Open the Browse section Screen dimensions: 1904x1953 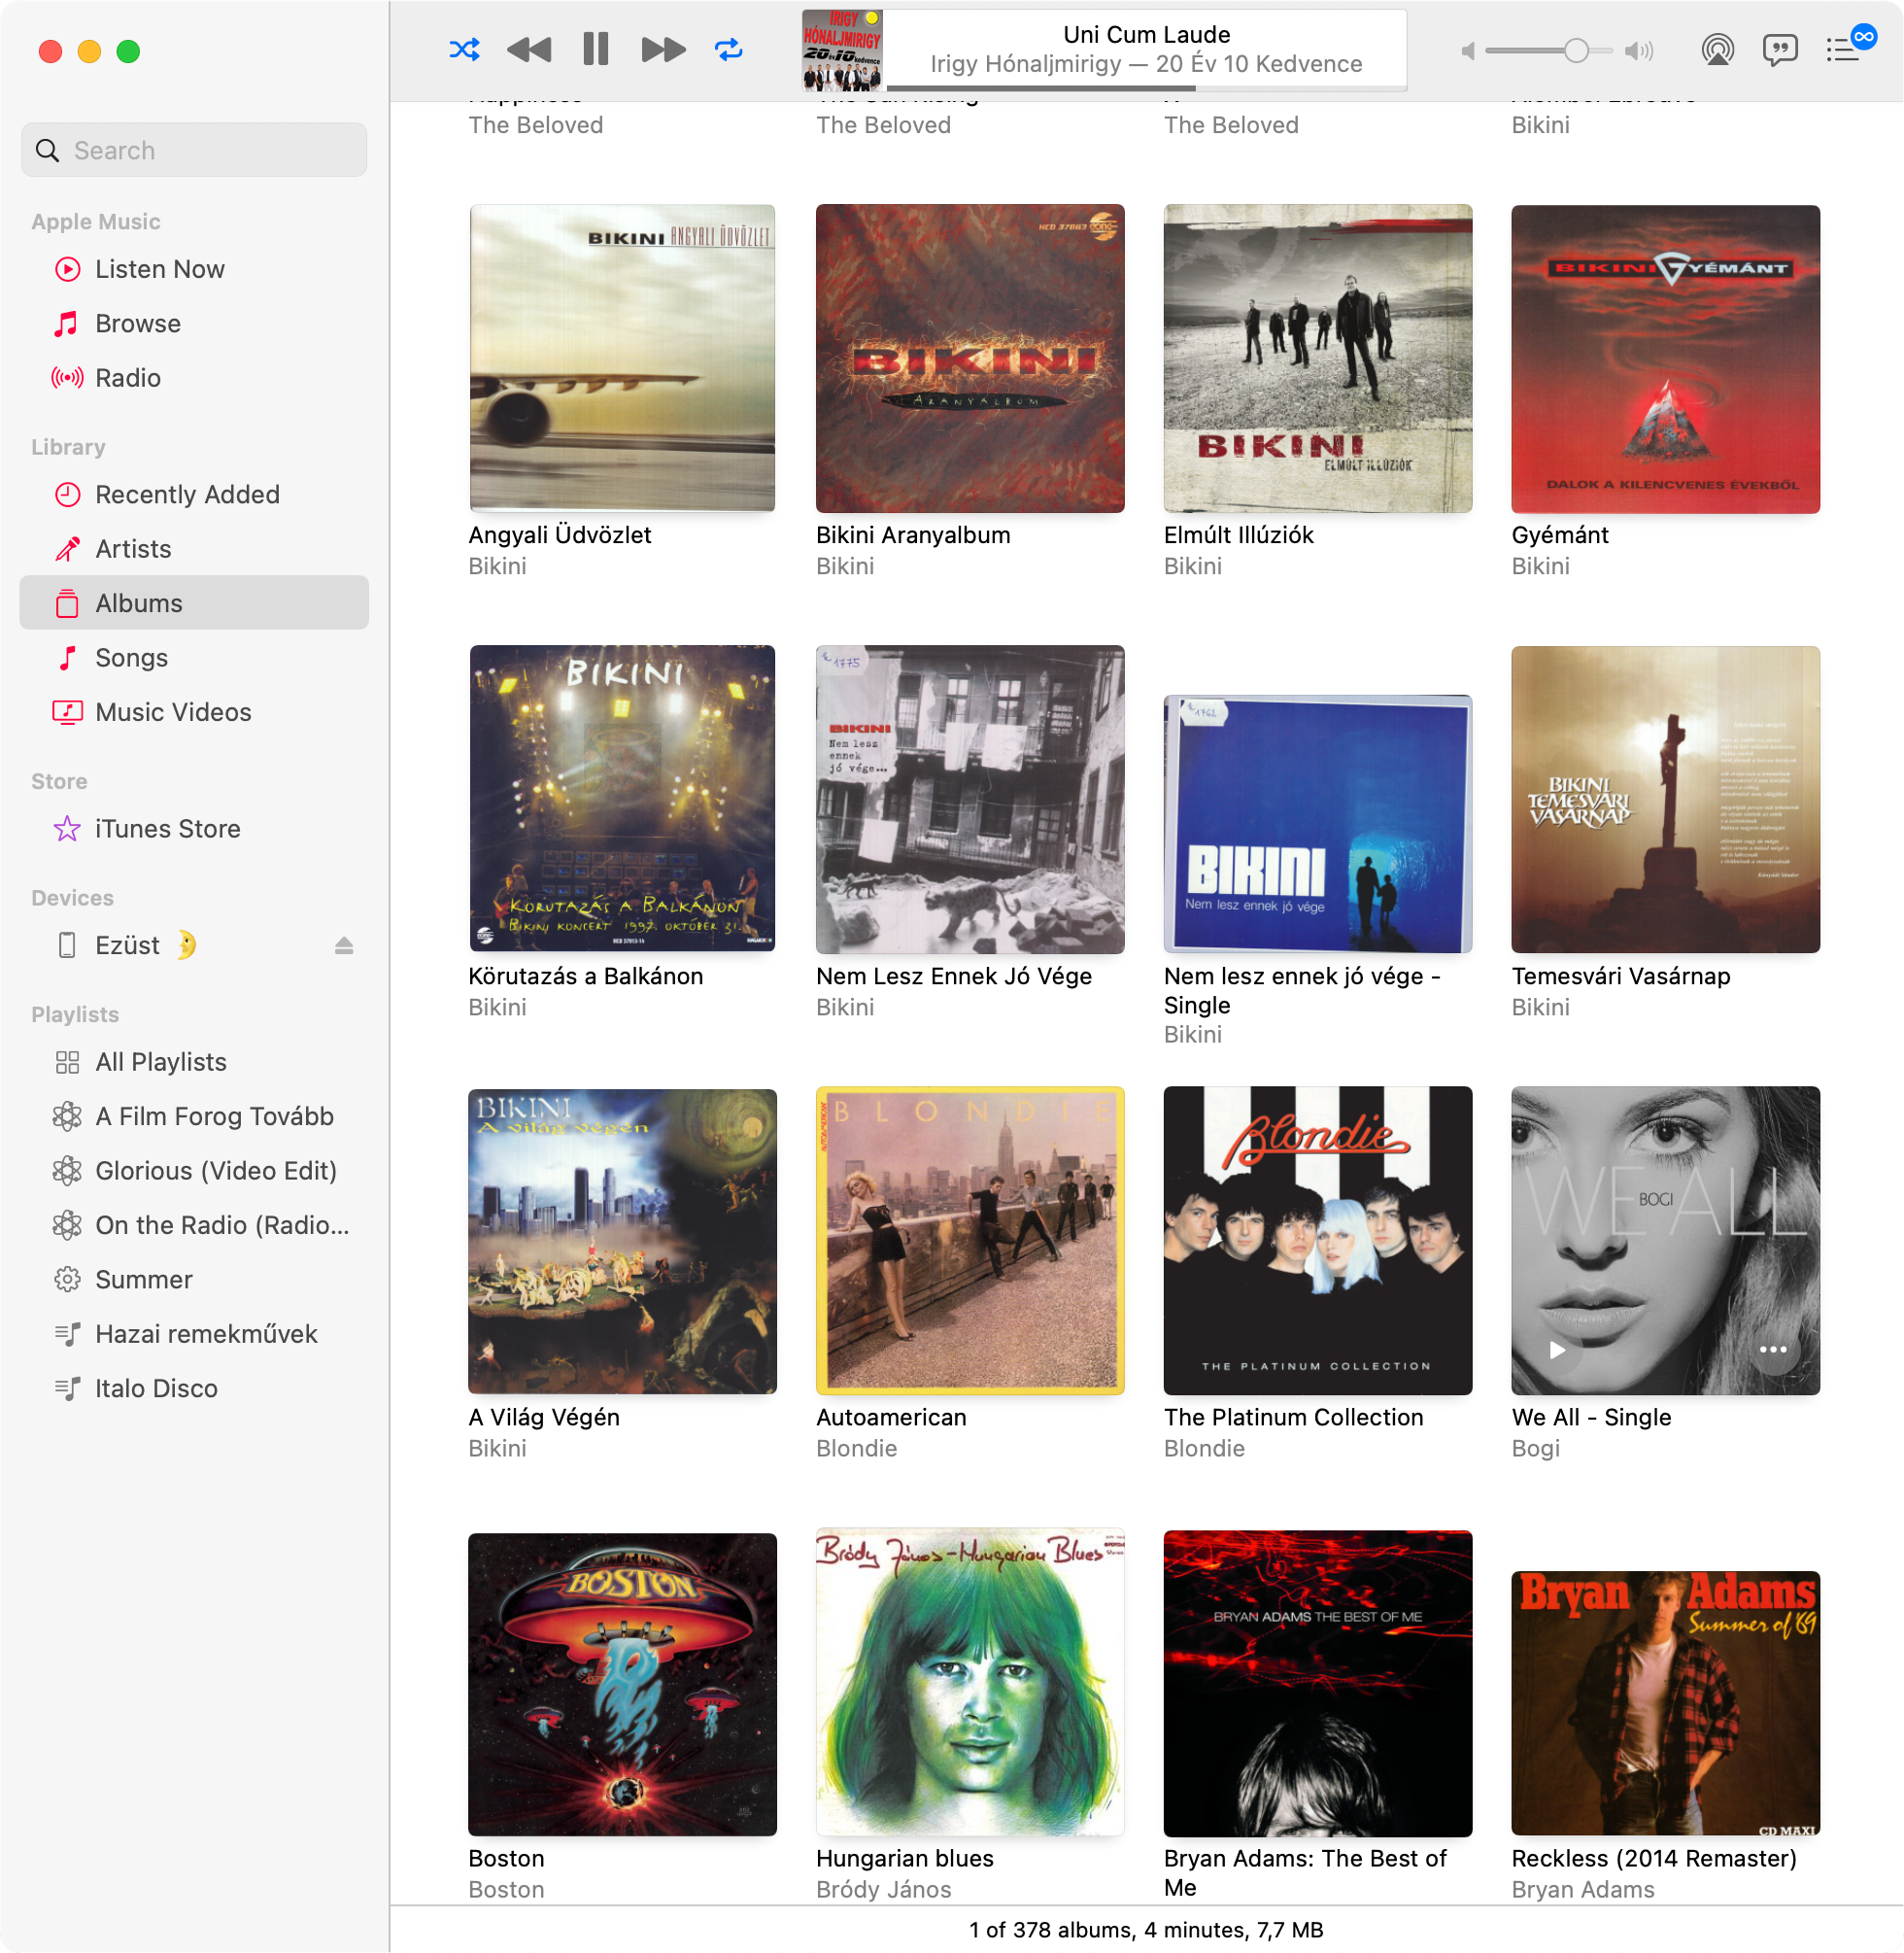[195, 323]
